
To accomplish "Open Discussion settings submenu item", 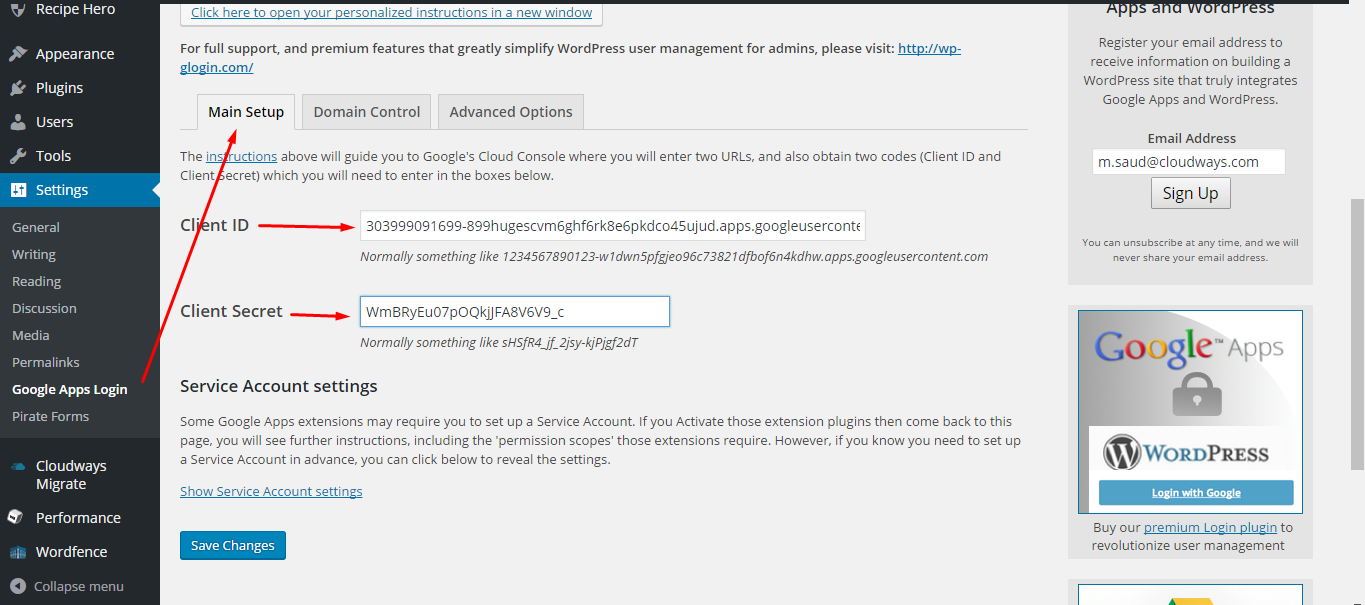I will [x=44, y=309].
